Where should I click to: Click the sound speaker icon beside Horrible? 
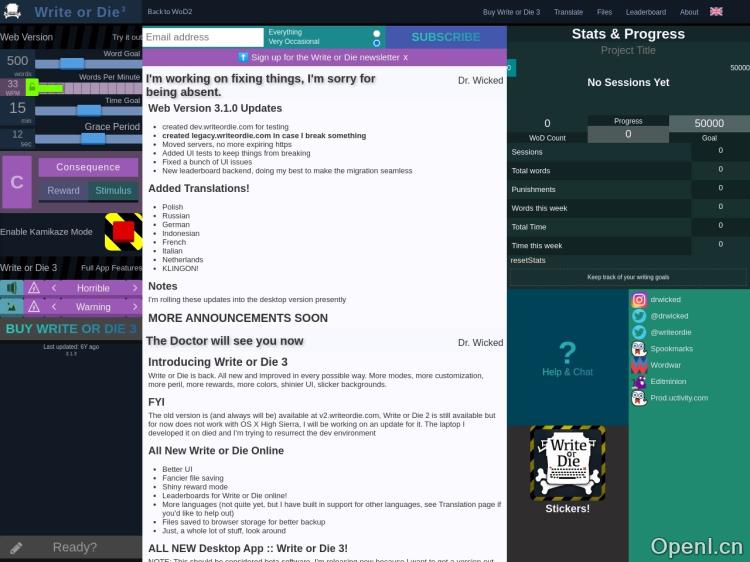pos(11,288)
